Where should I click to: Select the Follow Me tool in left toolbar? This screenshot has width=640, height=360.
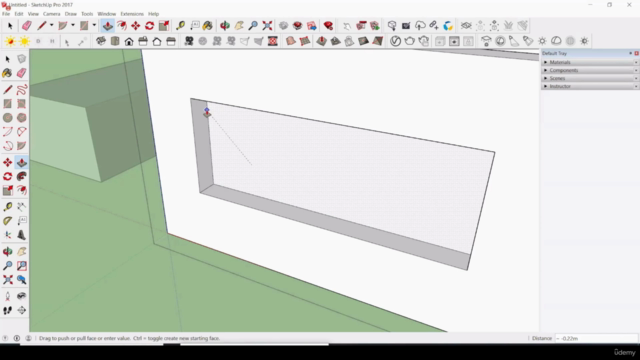coord(22,176)
